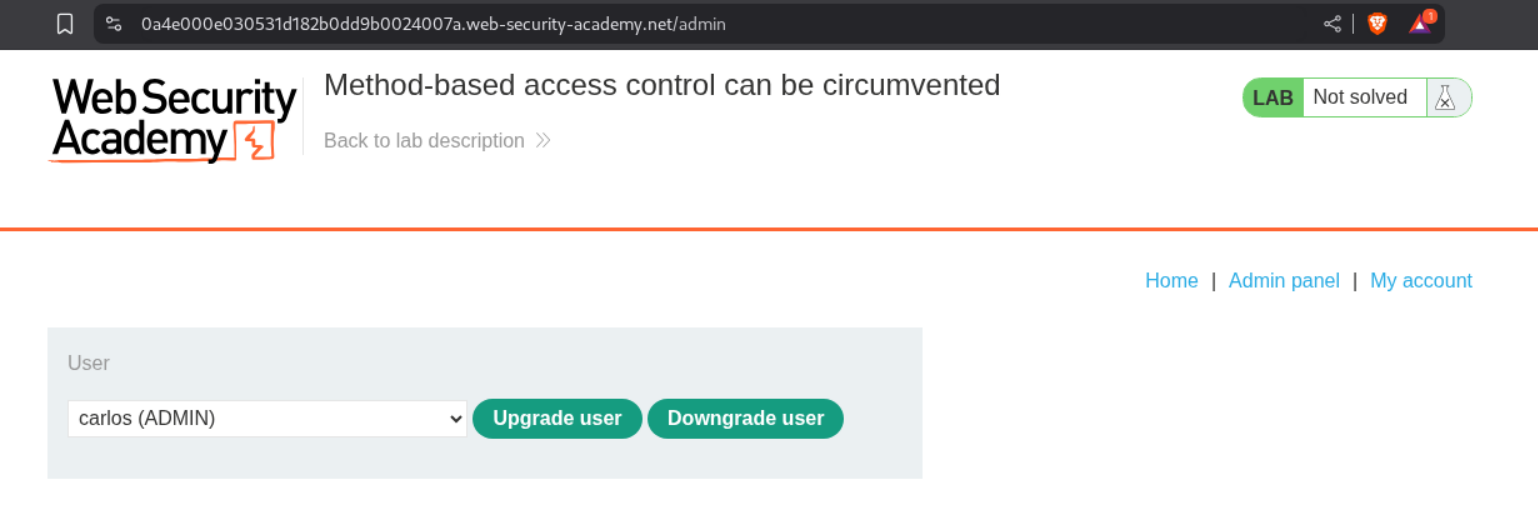Click the lab title heading text

[662, 86]
